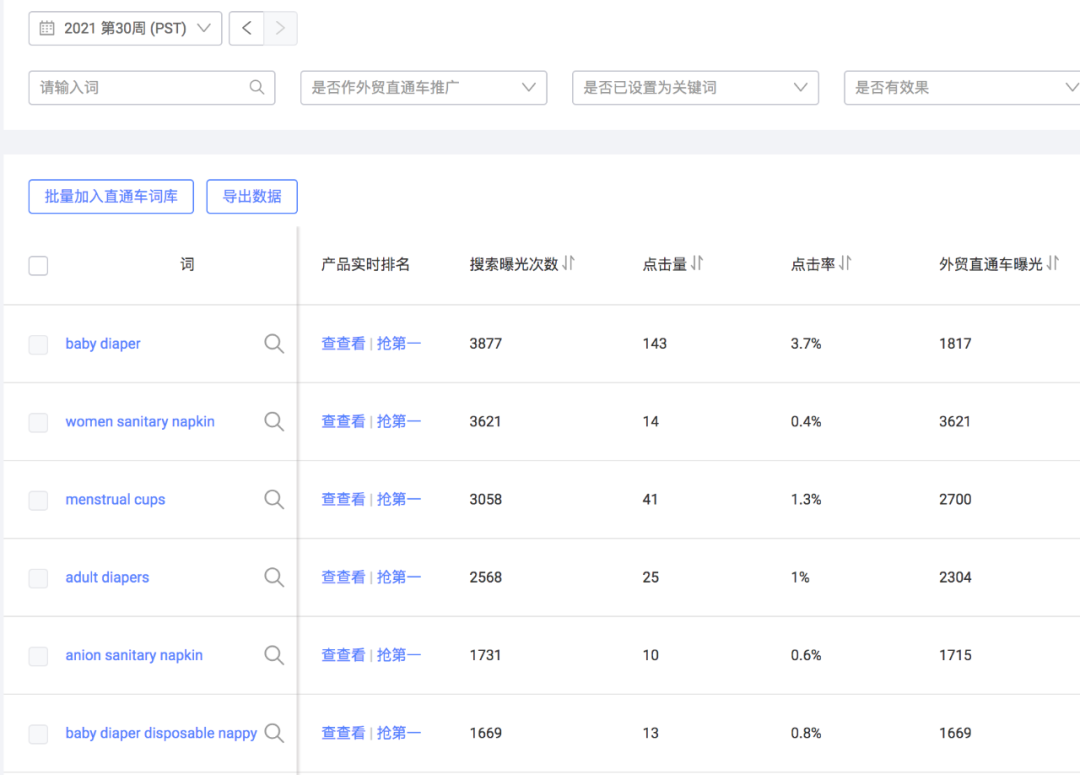Screen dimensions: 1080x775
Task: Click magnifier next to women sanitary napkin
Action: pos(274,422)
